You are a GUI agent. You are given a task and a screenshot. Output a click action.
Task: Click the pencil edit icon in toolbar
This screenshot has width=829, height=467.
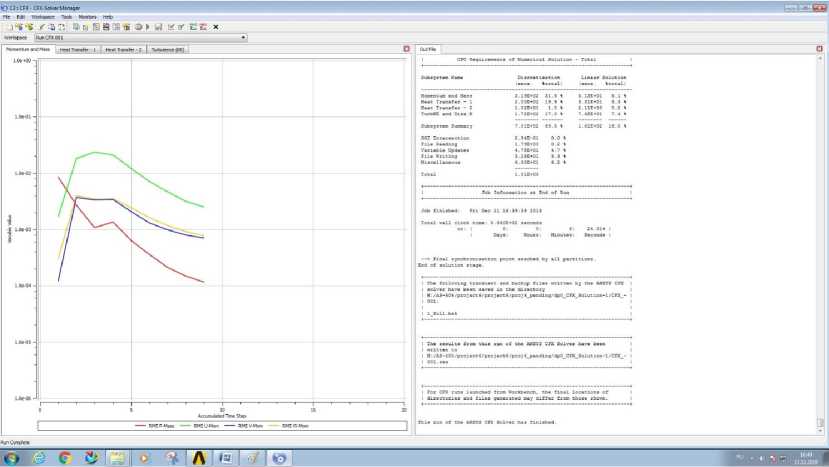click(42, 27)
